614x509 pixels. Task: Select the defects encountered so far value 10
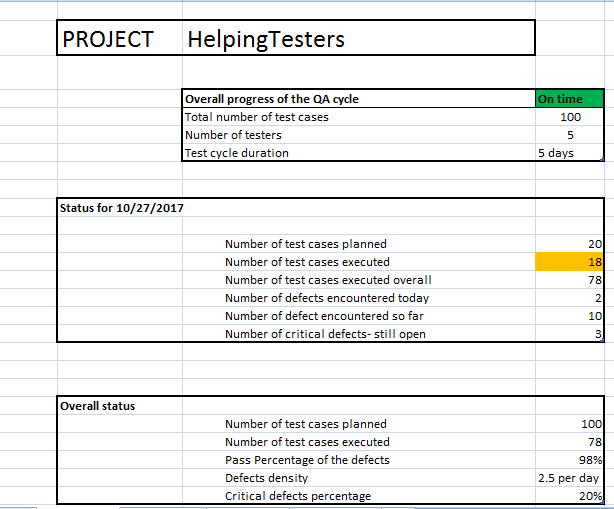569,316
